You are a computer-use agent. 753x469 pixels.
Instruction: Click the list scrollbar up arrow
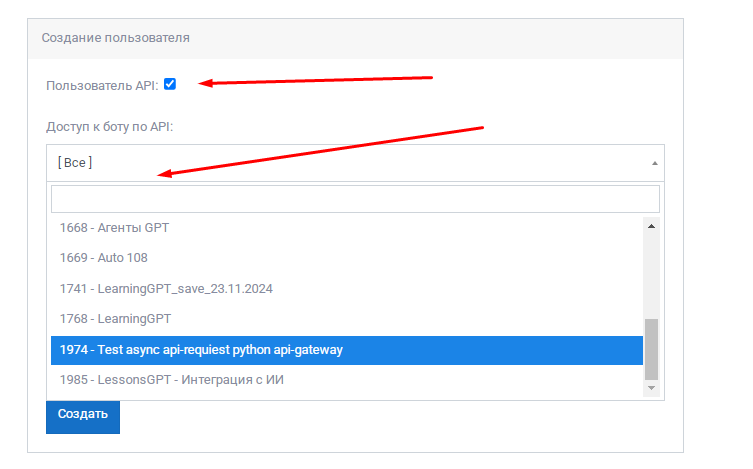coord(652,227)
